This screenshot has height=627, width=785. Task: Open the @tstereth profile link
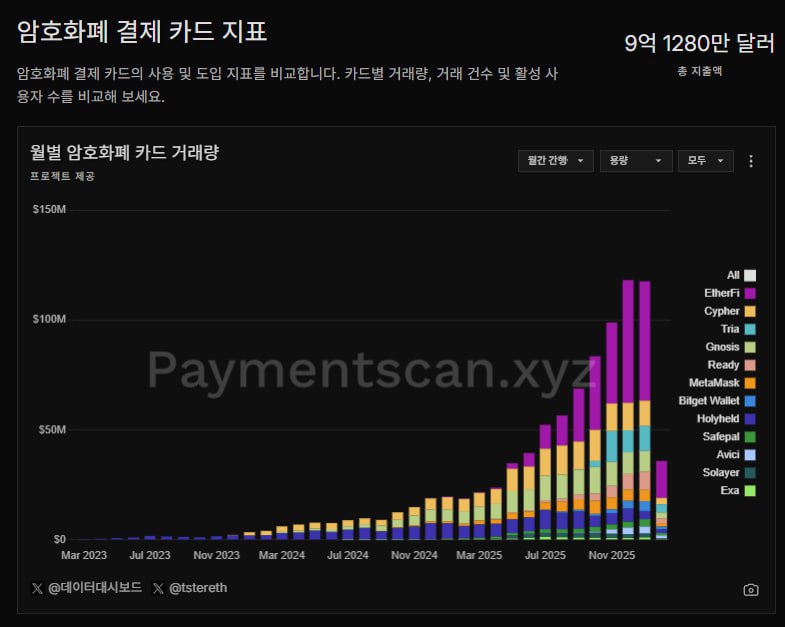coord(199,588)
